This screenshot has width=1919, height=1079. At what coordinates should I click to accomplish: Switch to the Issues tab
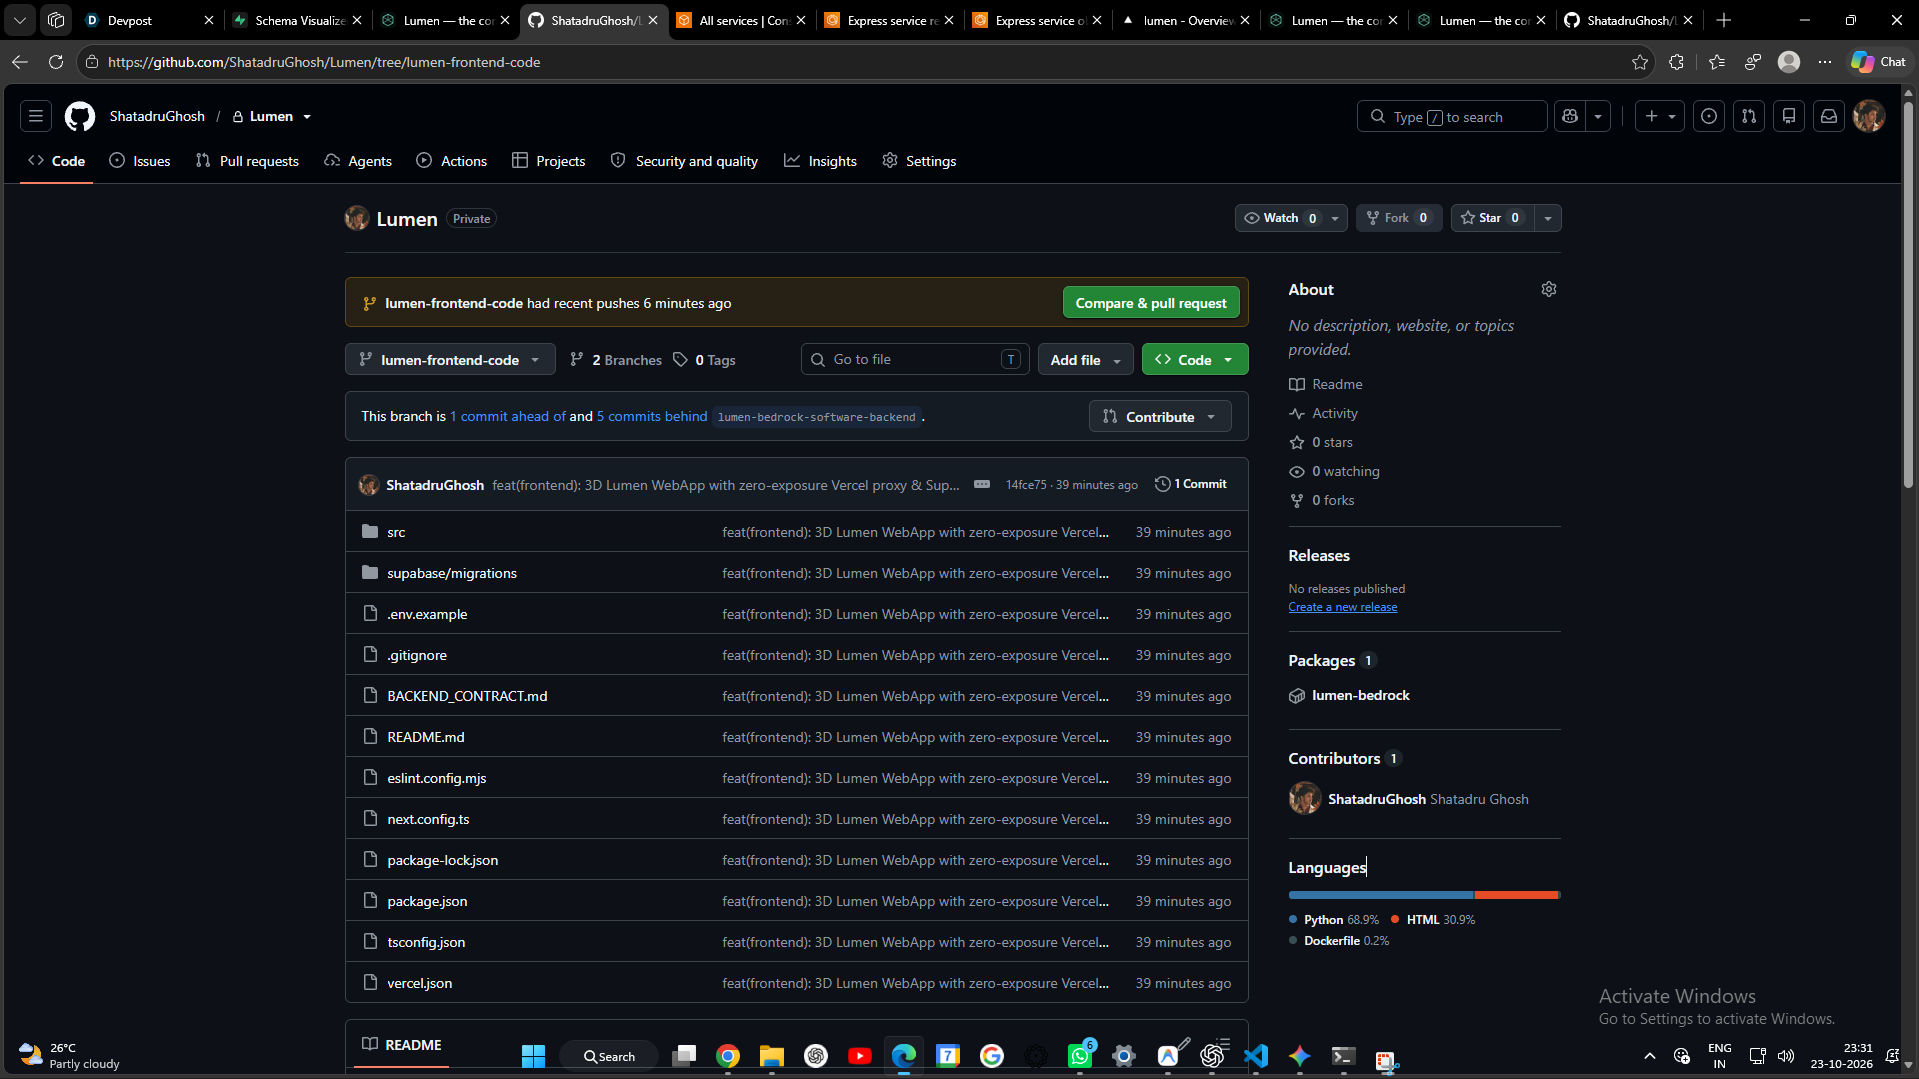point(140,161)
